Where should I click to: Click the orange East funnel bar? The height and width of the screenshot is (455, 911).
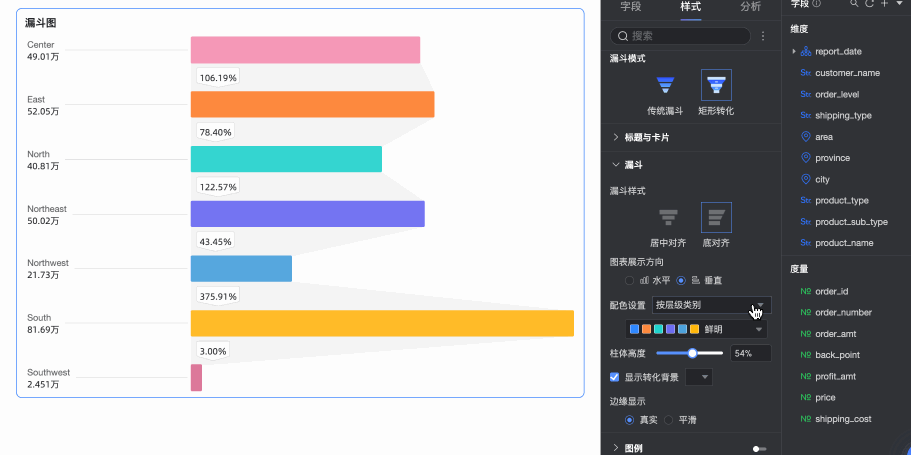313,105
